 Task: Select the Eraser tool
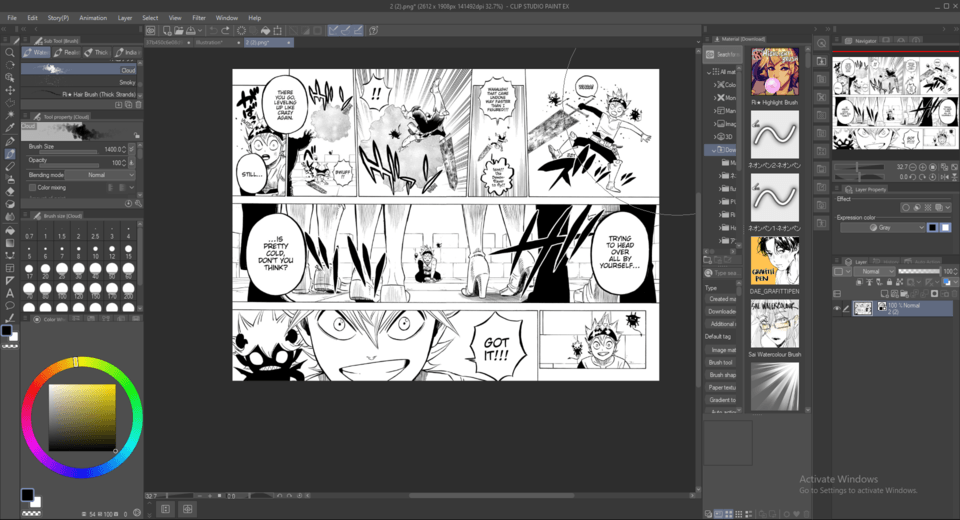pyautogui.click(x=10, y=191)
